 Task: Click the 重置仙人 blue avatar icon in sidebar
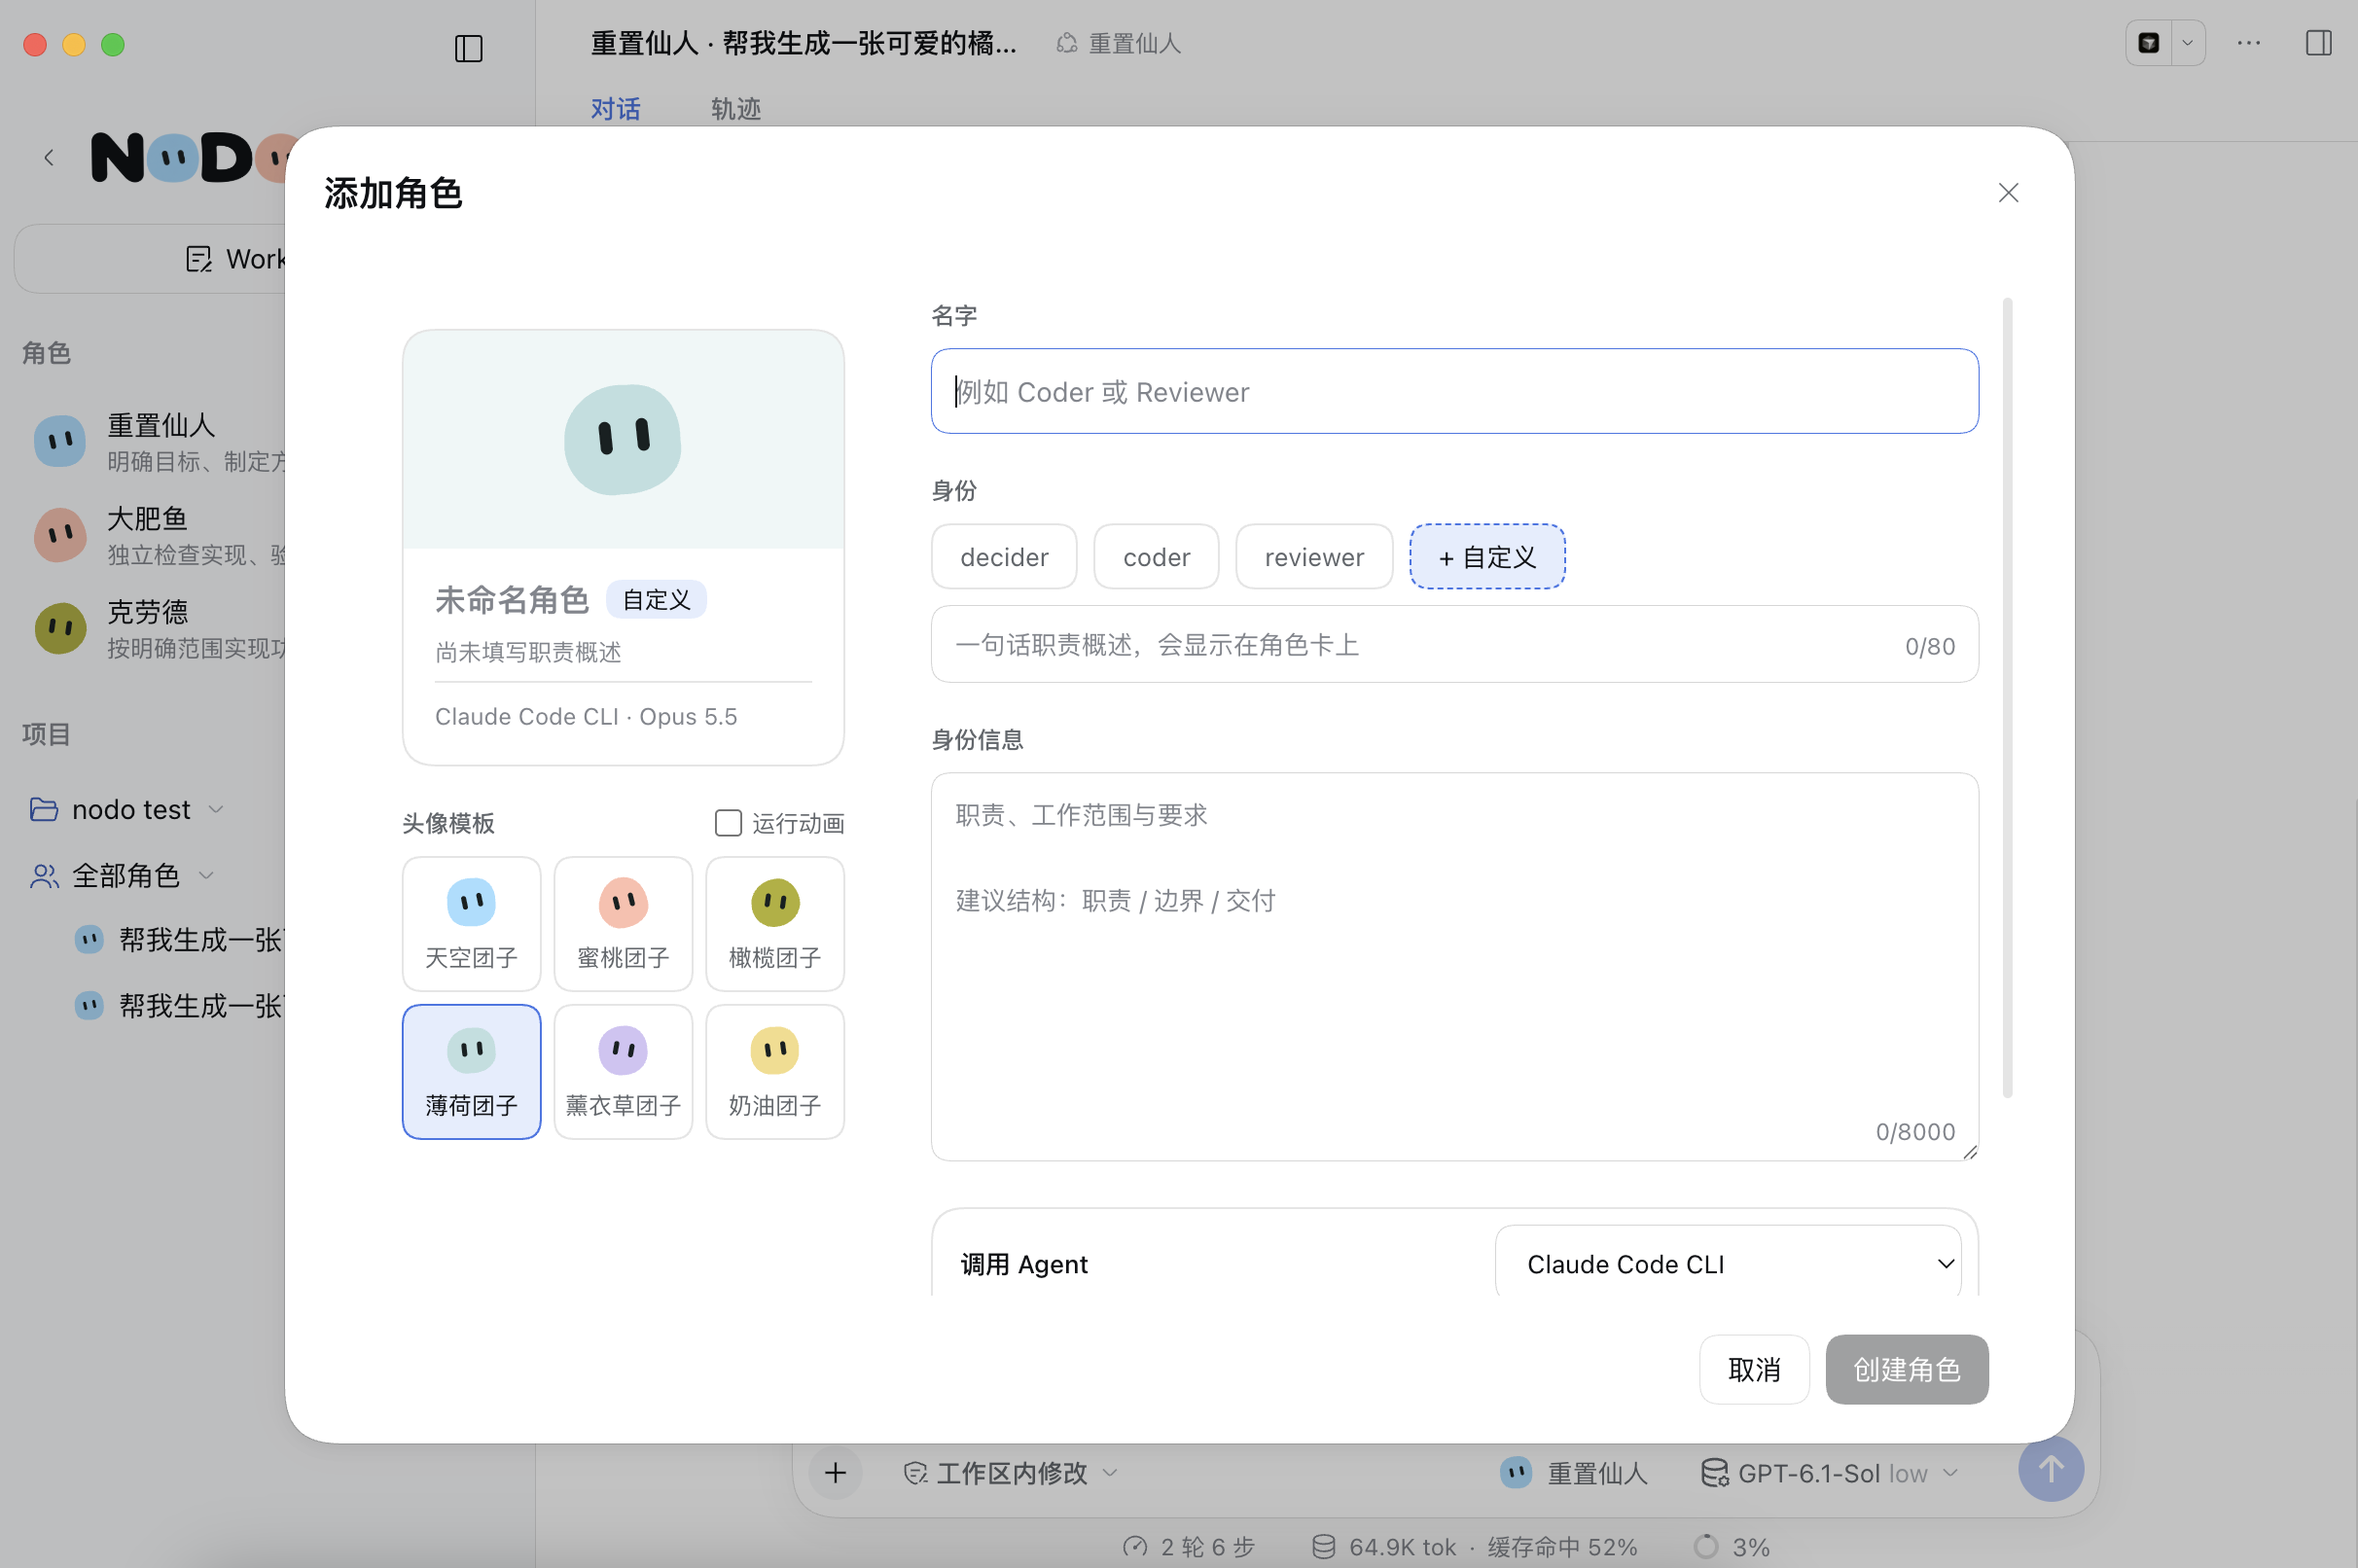pos(60,441)
